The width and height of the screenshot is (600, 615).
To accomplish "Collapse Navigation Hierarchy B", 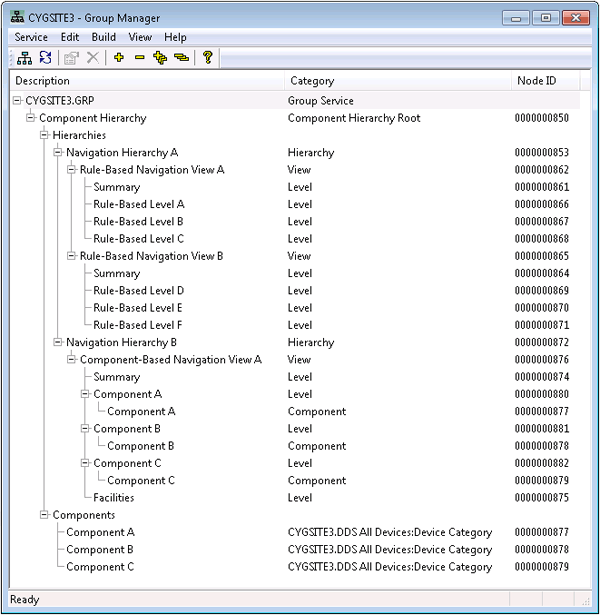I will coord(58,342).
